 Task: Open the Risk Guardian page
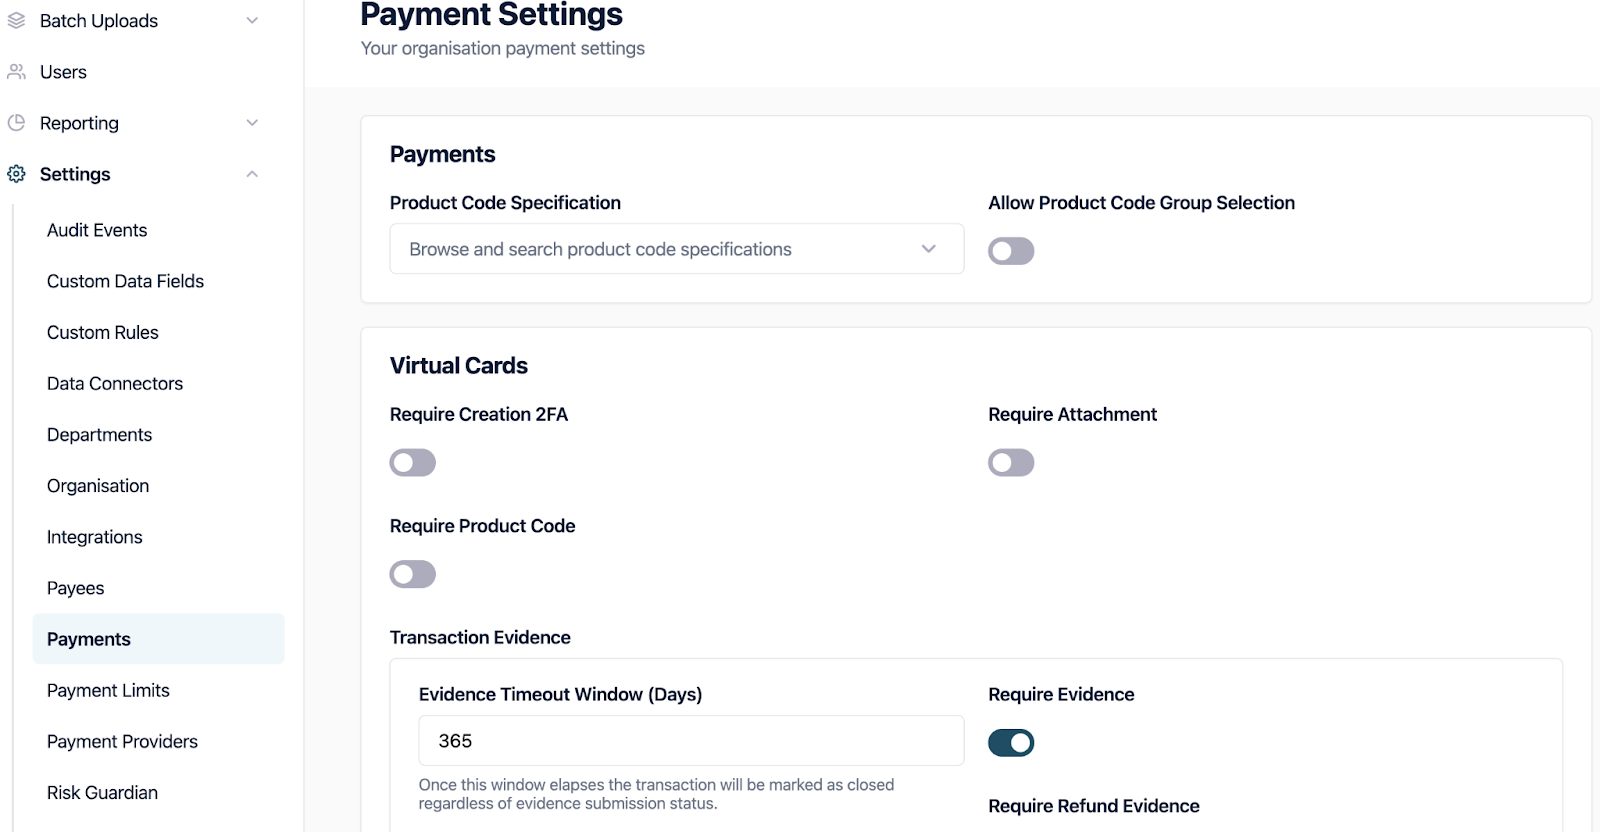click(x=102, y=792)
